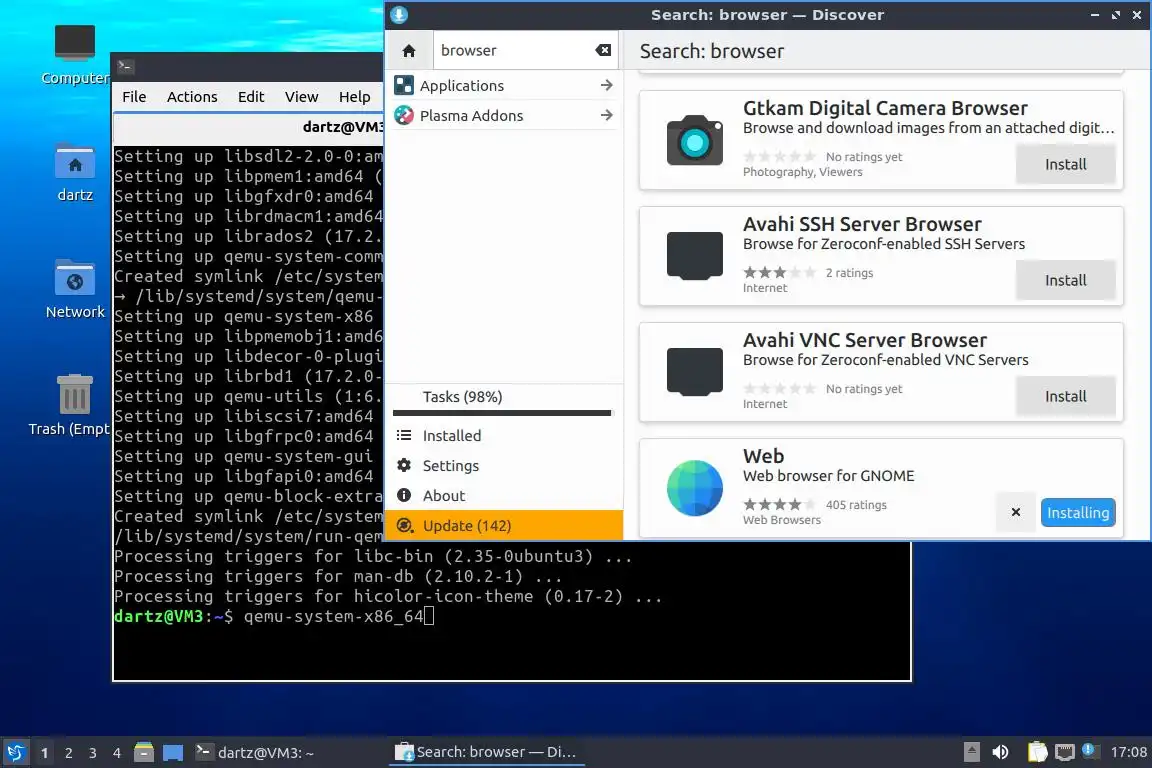The height and width of the screenshot is (768, 1152).
Task: Open the terminal View menu
Action: click(x=301, y=97)
